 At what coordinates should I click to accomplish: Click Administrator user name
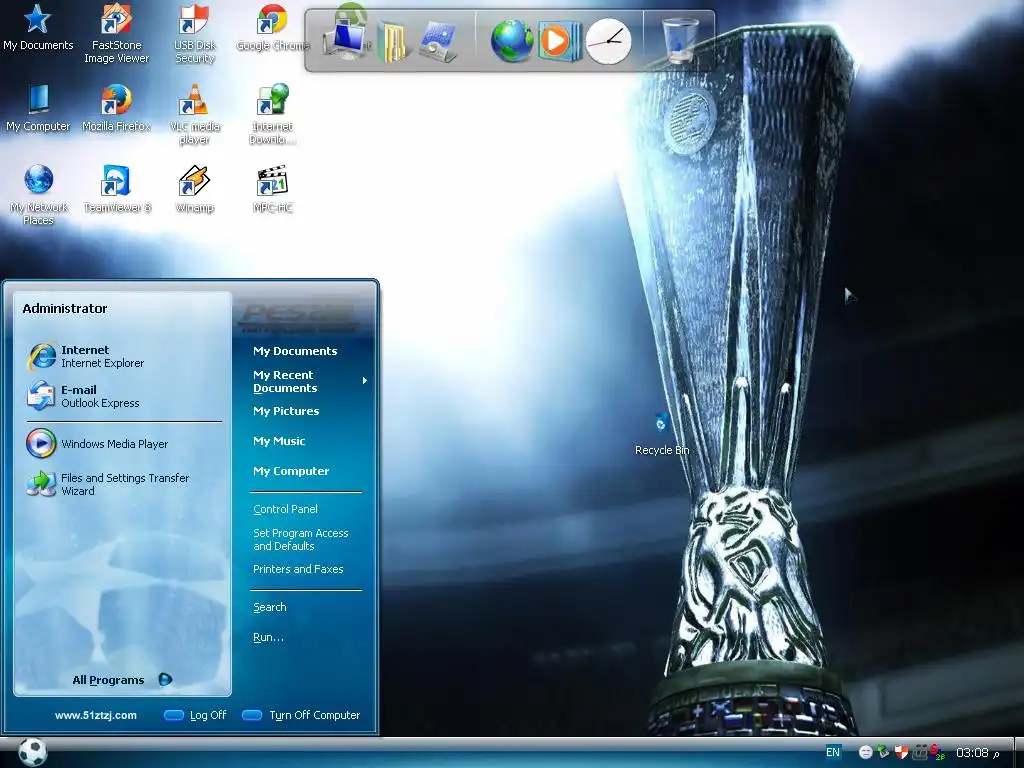65,308
